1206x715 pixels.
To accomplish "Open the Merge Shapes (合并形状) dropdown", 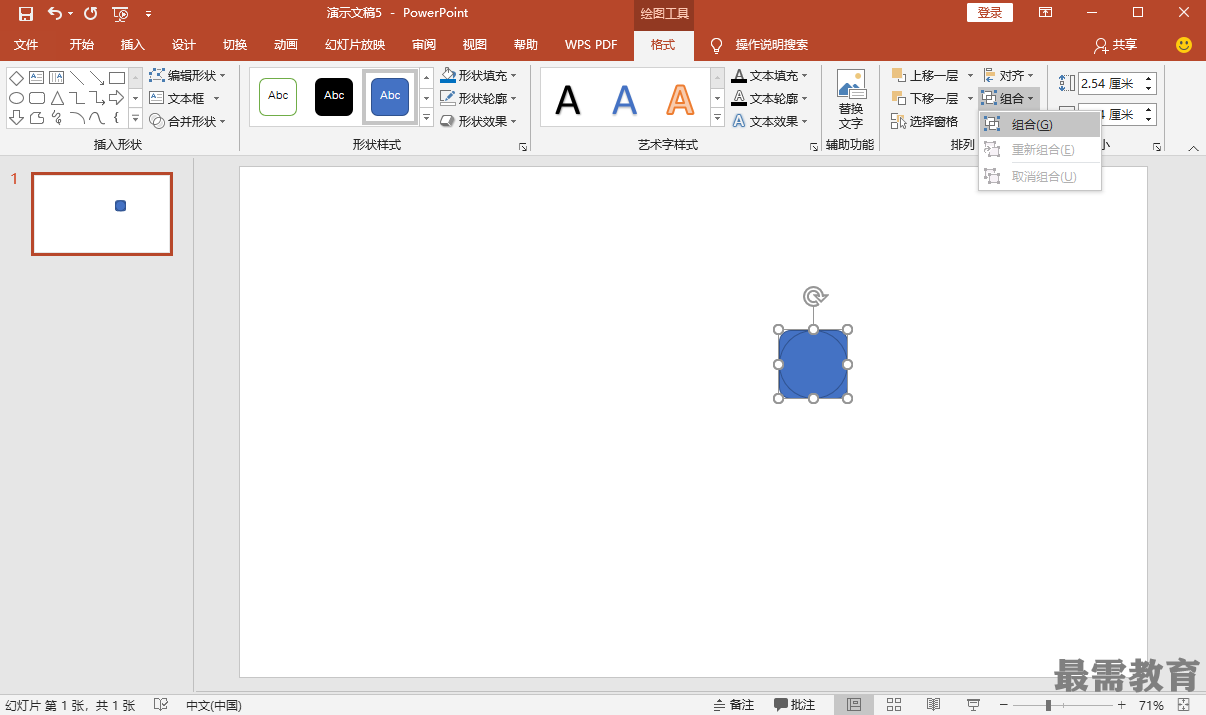I will pos(188,121).
